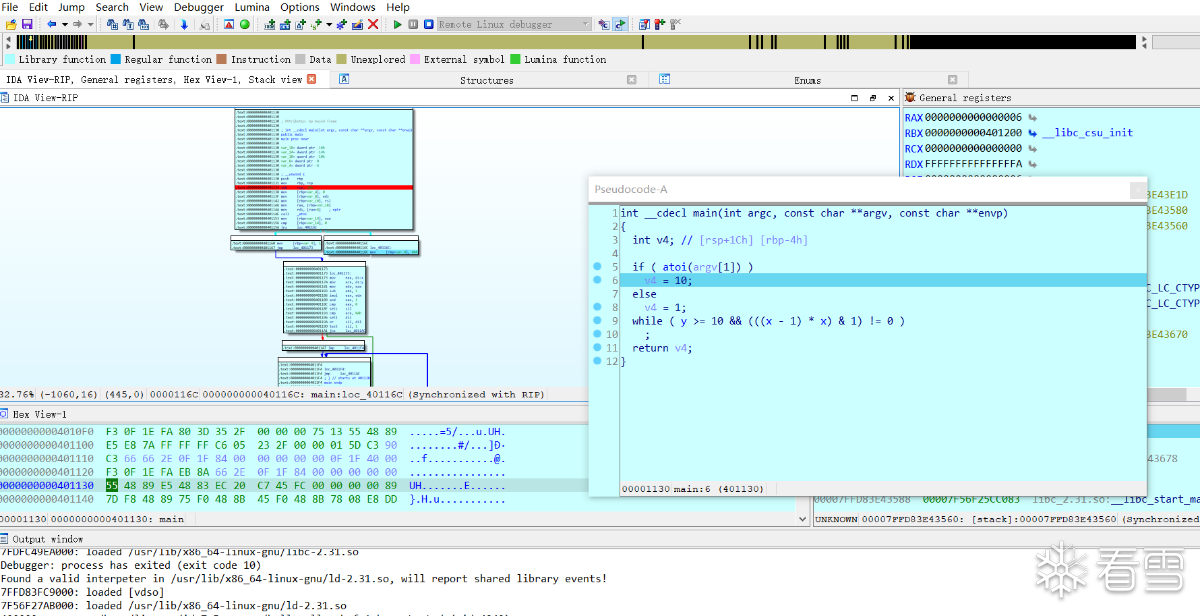
Task: Click red highlighted instruction in graph node
Action: (x=324, y=187)
